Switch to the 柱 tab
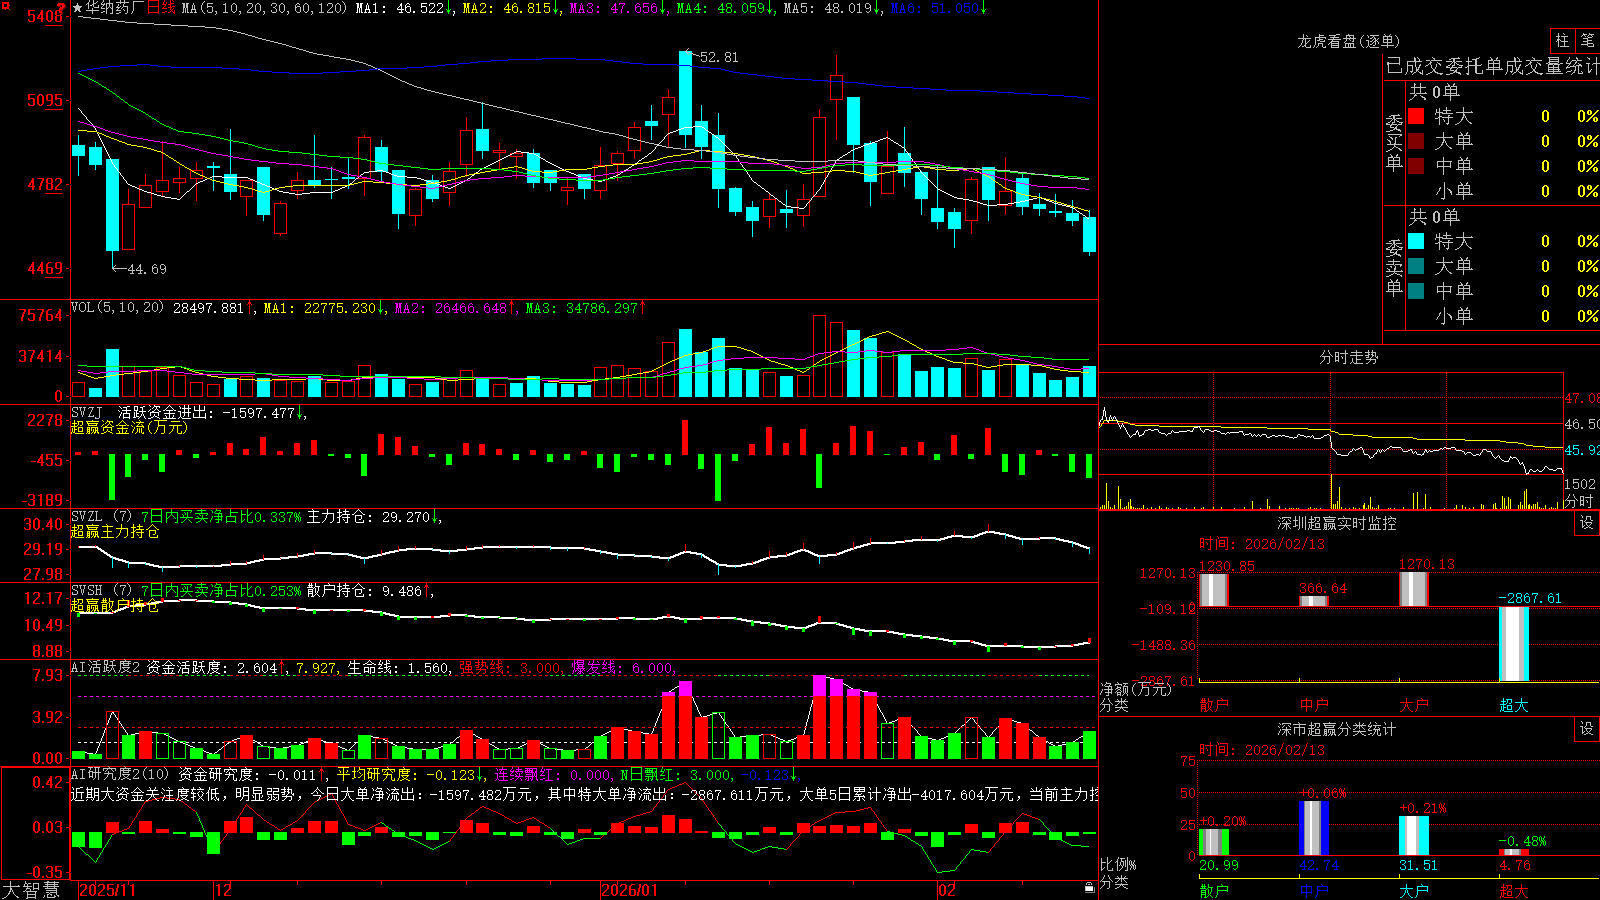The width and height of the screenshot is (1600, 900). tap(1562, 41)
